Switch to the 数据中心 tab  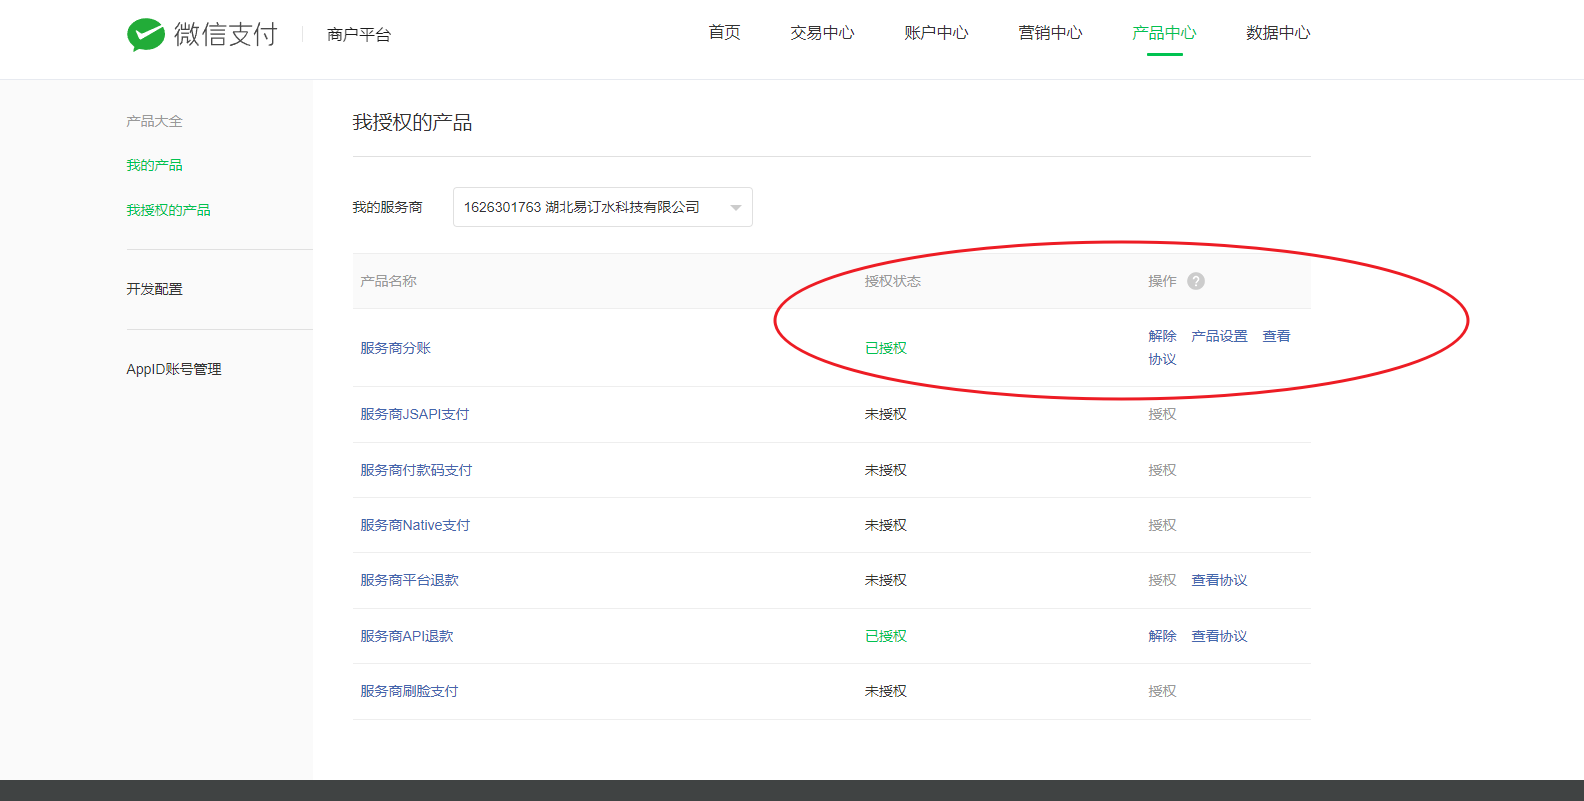pos(1278,33)
